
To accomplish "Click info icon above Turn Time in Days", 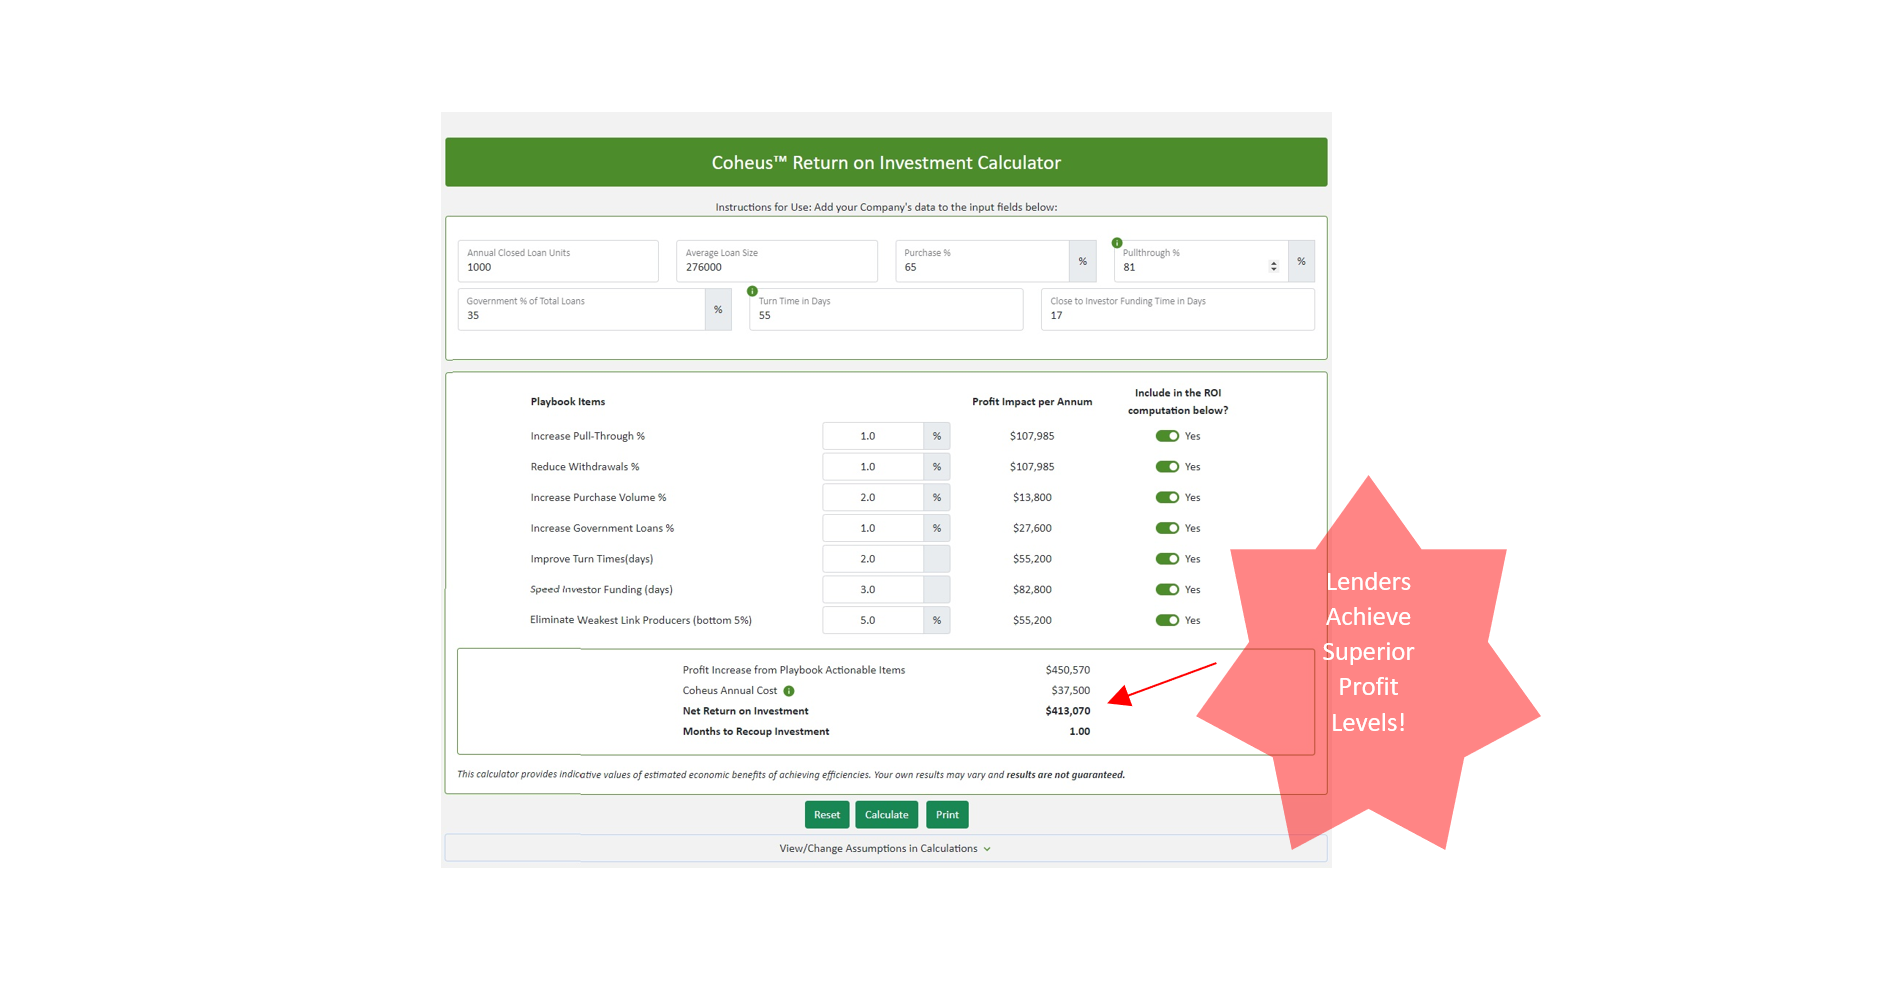I will pos(752,291).
